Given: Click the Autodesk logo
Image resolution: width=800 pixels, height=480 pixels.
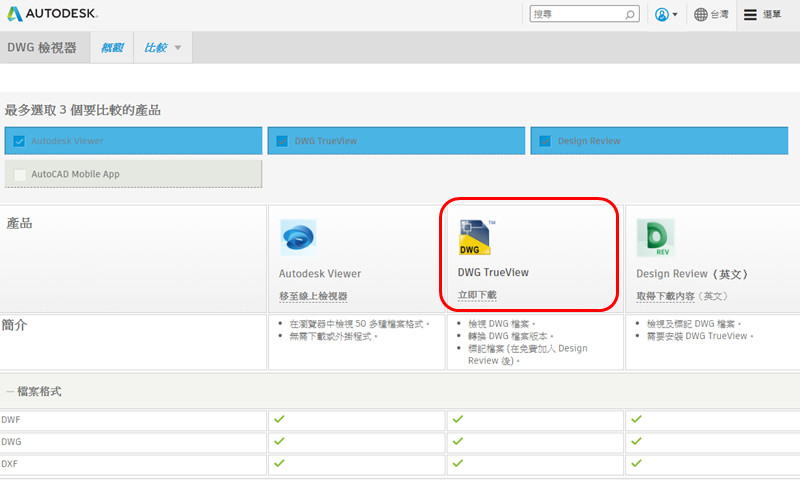Looking at the screenshot, I should coord(52,14).
